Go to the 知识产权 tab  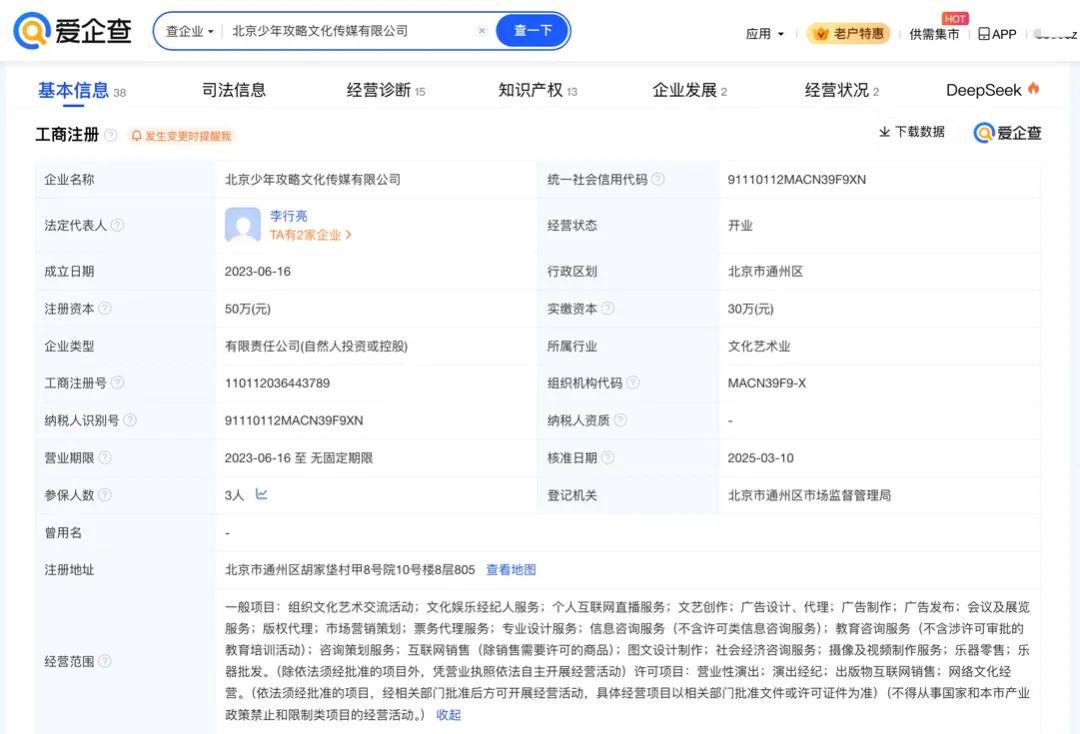[x=537, y=90]
